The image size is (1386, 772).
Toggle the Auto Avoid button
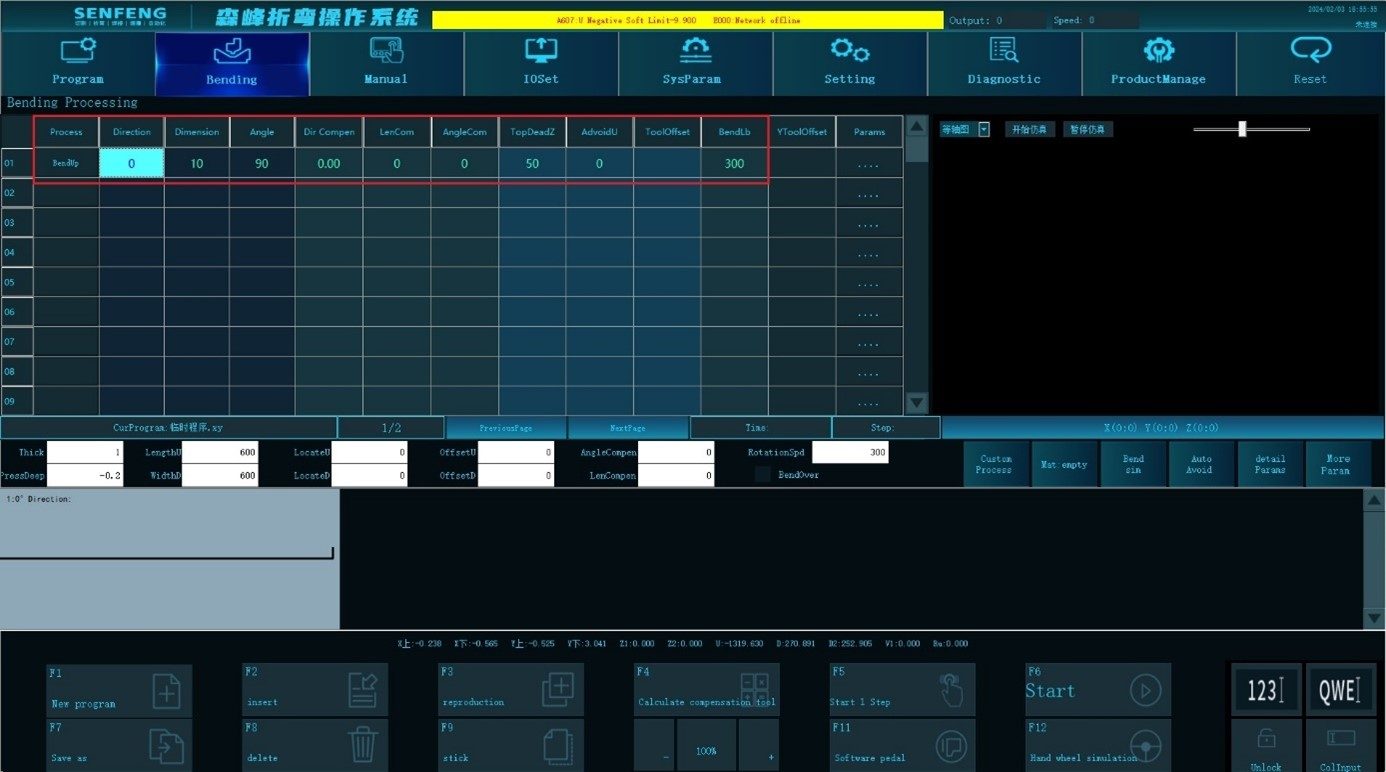coord(1200,464)
